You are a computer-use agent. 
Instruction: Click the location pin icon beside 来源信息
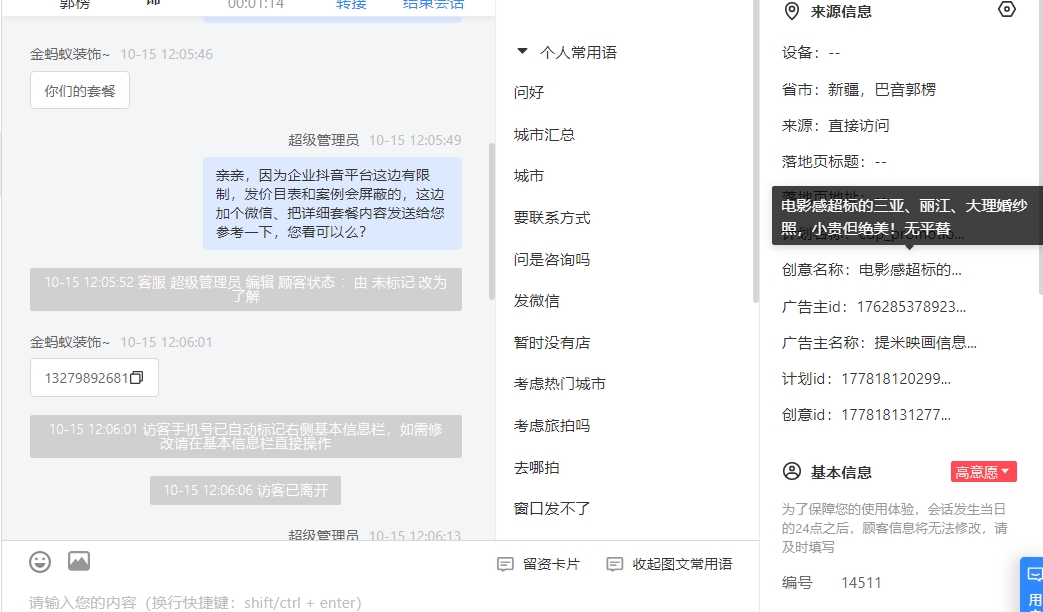(x=792, y=11)
